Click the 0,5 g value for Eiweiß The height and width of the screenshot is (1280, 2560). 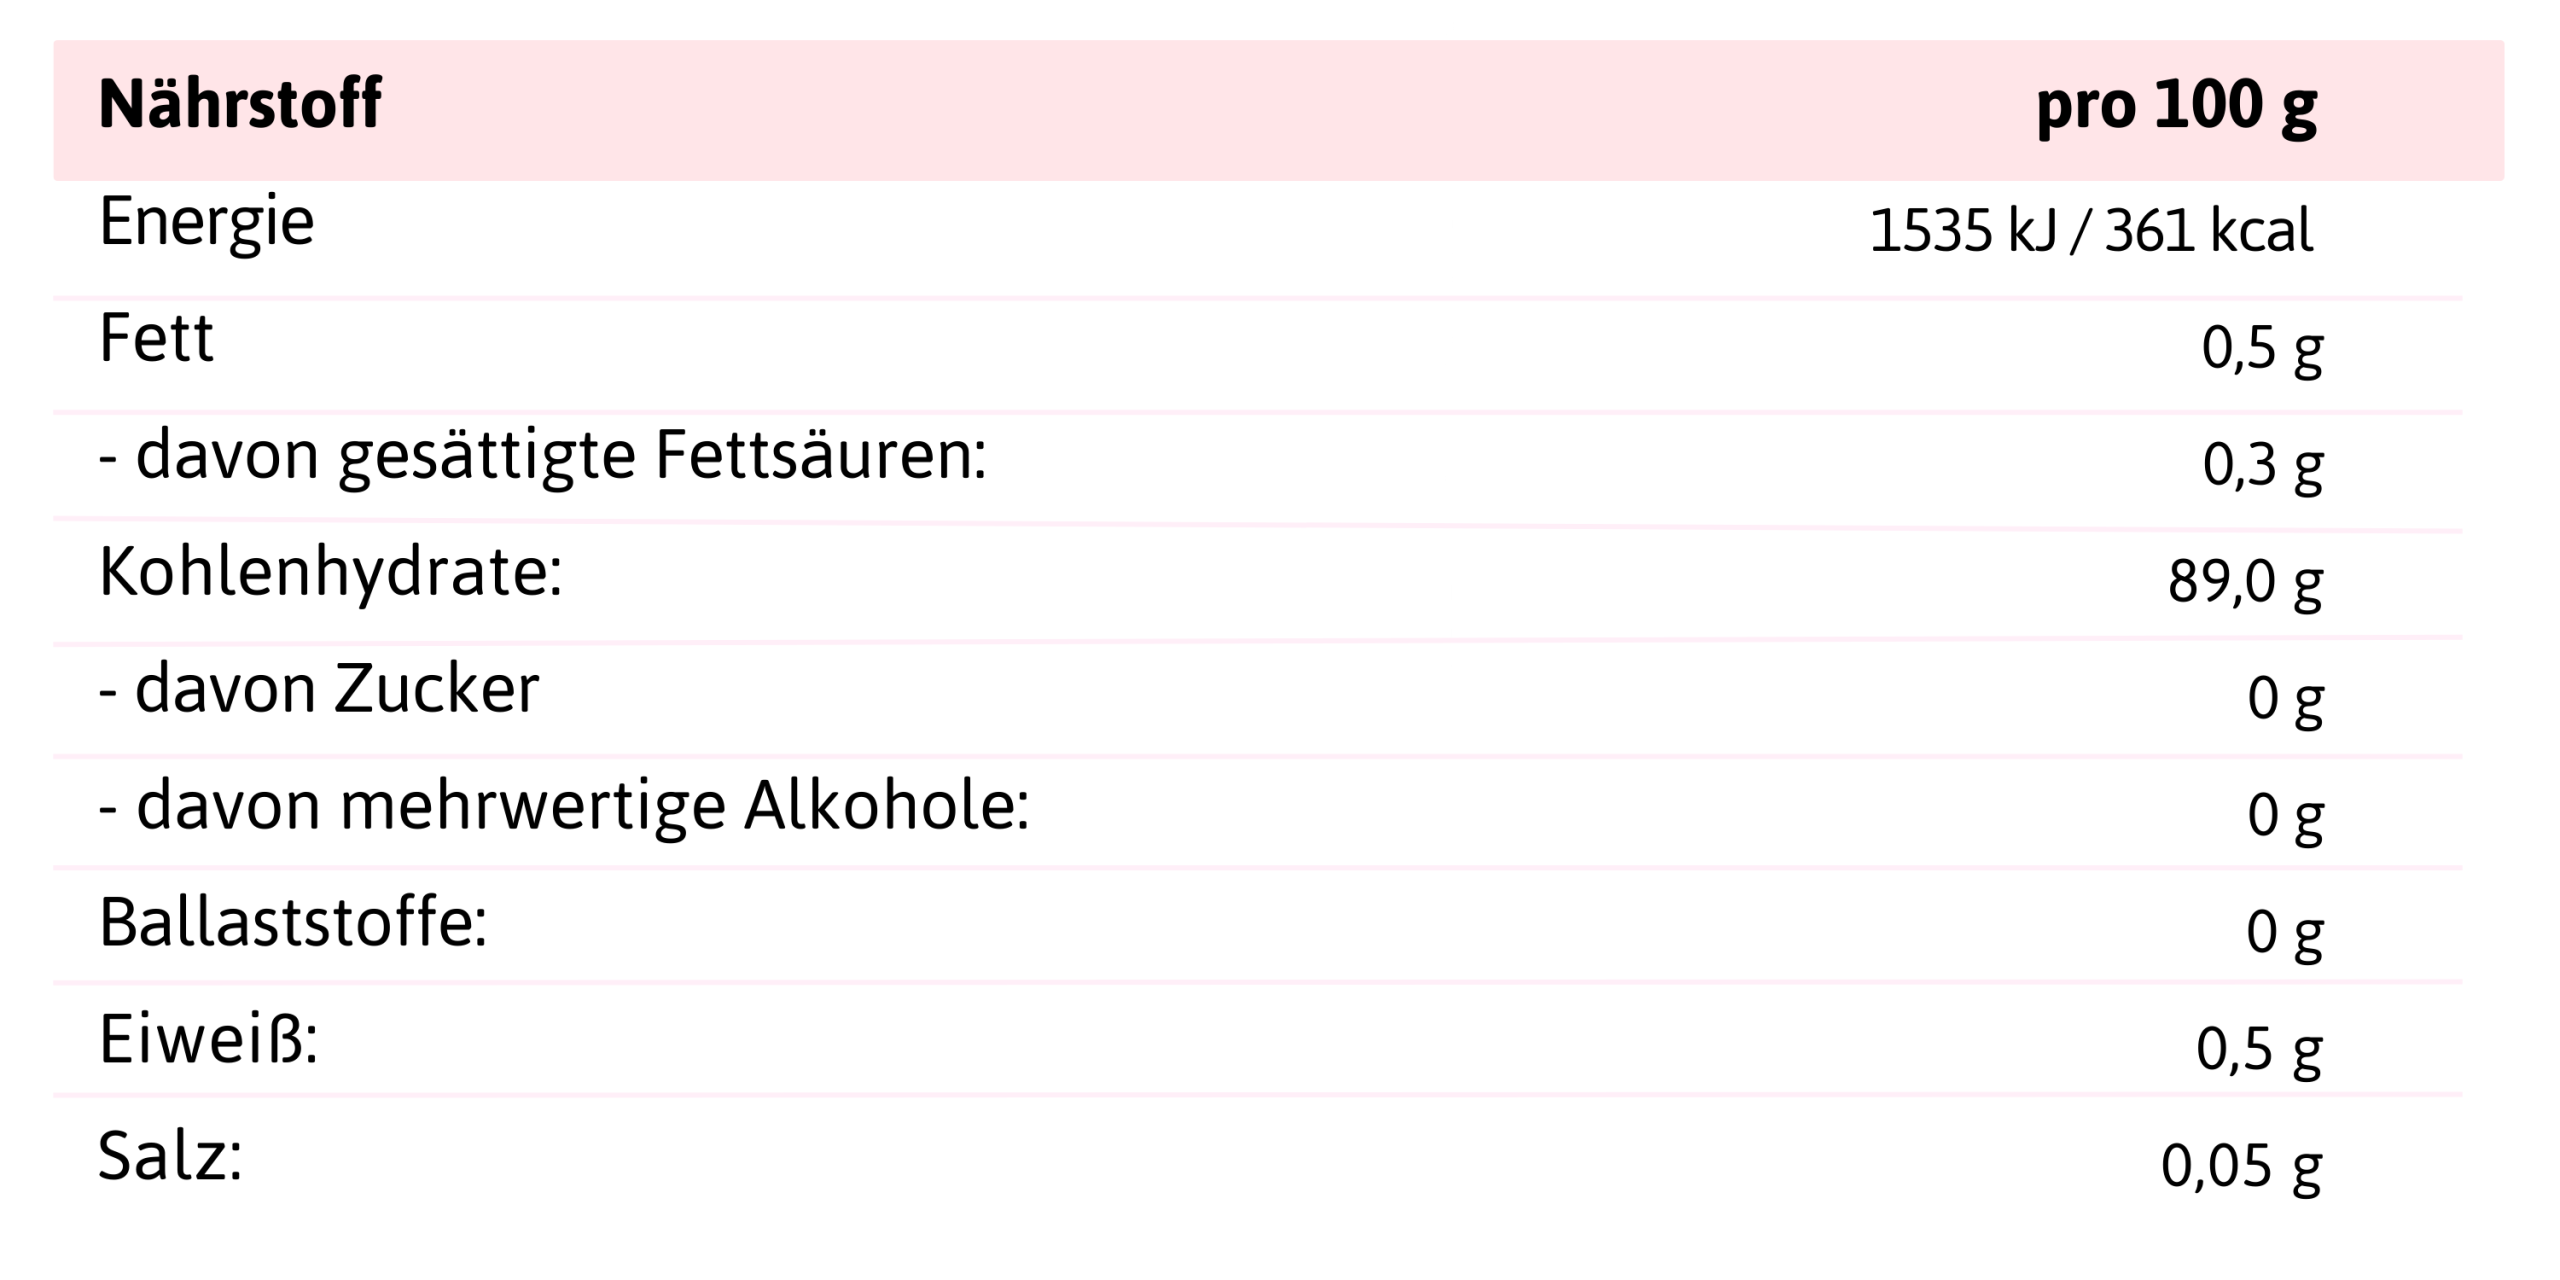[x=2259, y=1049]
